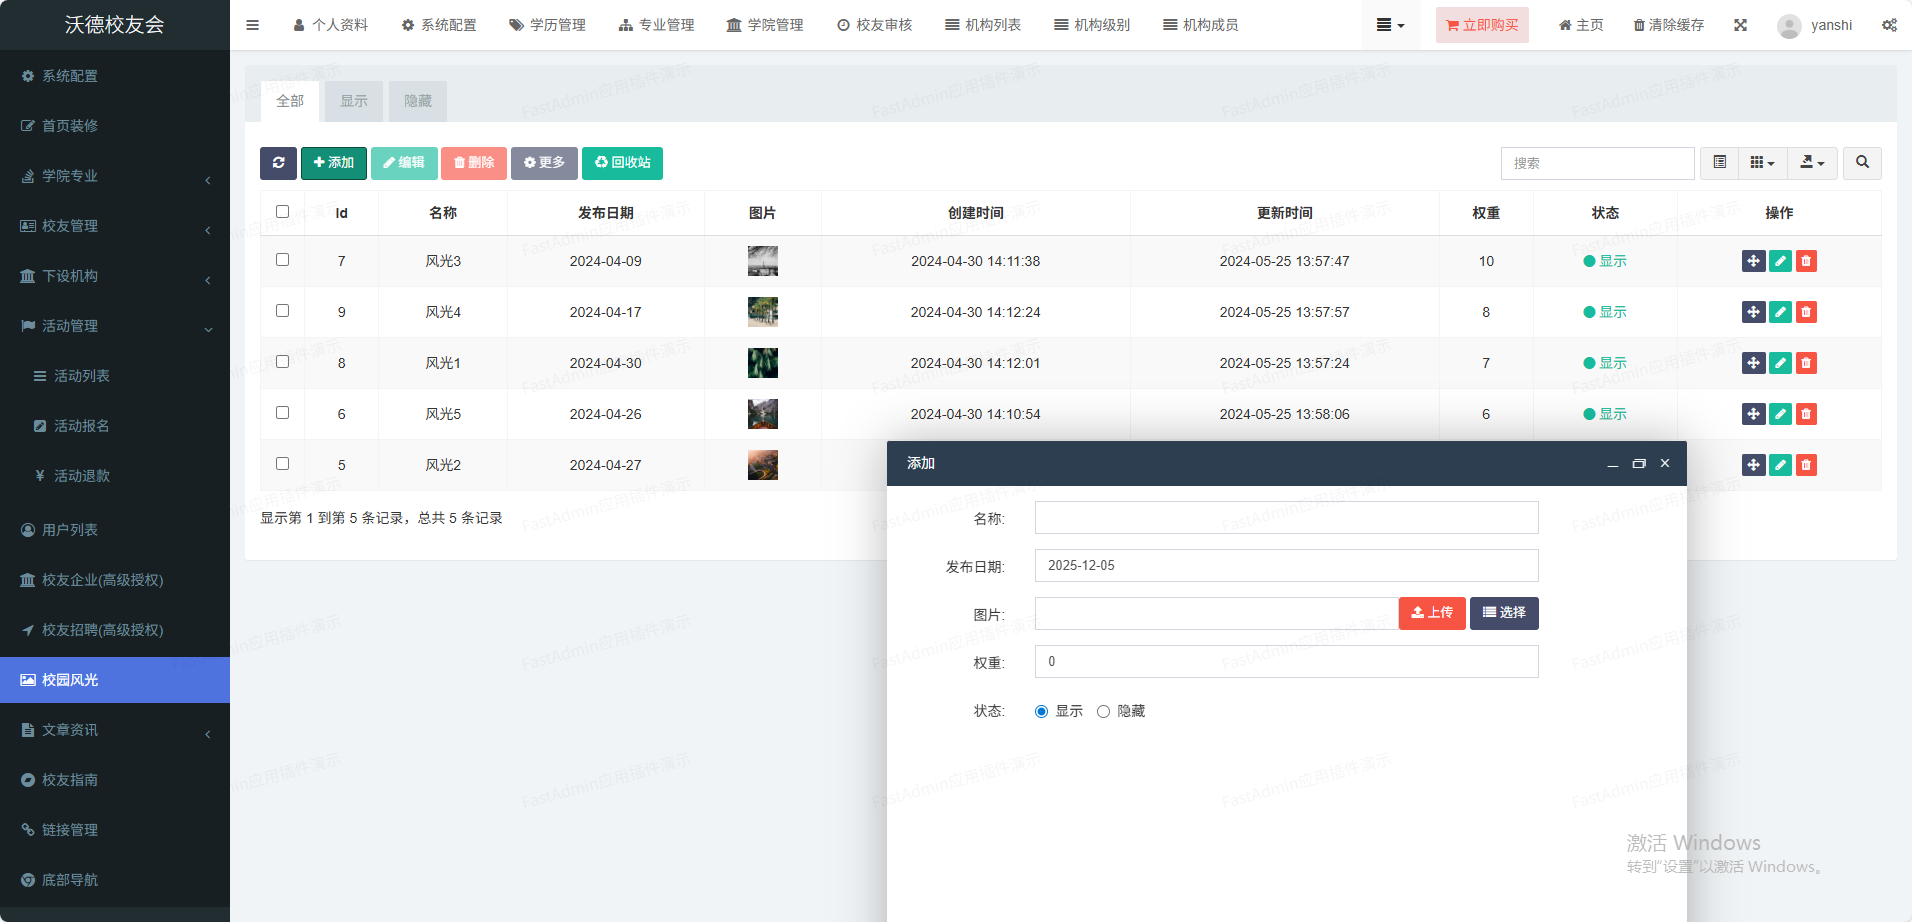Screen dimensions: 1912x922
Task: Click the drag-move icon for row 风光1
Action: pyautogui.click(x=1753, y=363)
